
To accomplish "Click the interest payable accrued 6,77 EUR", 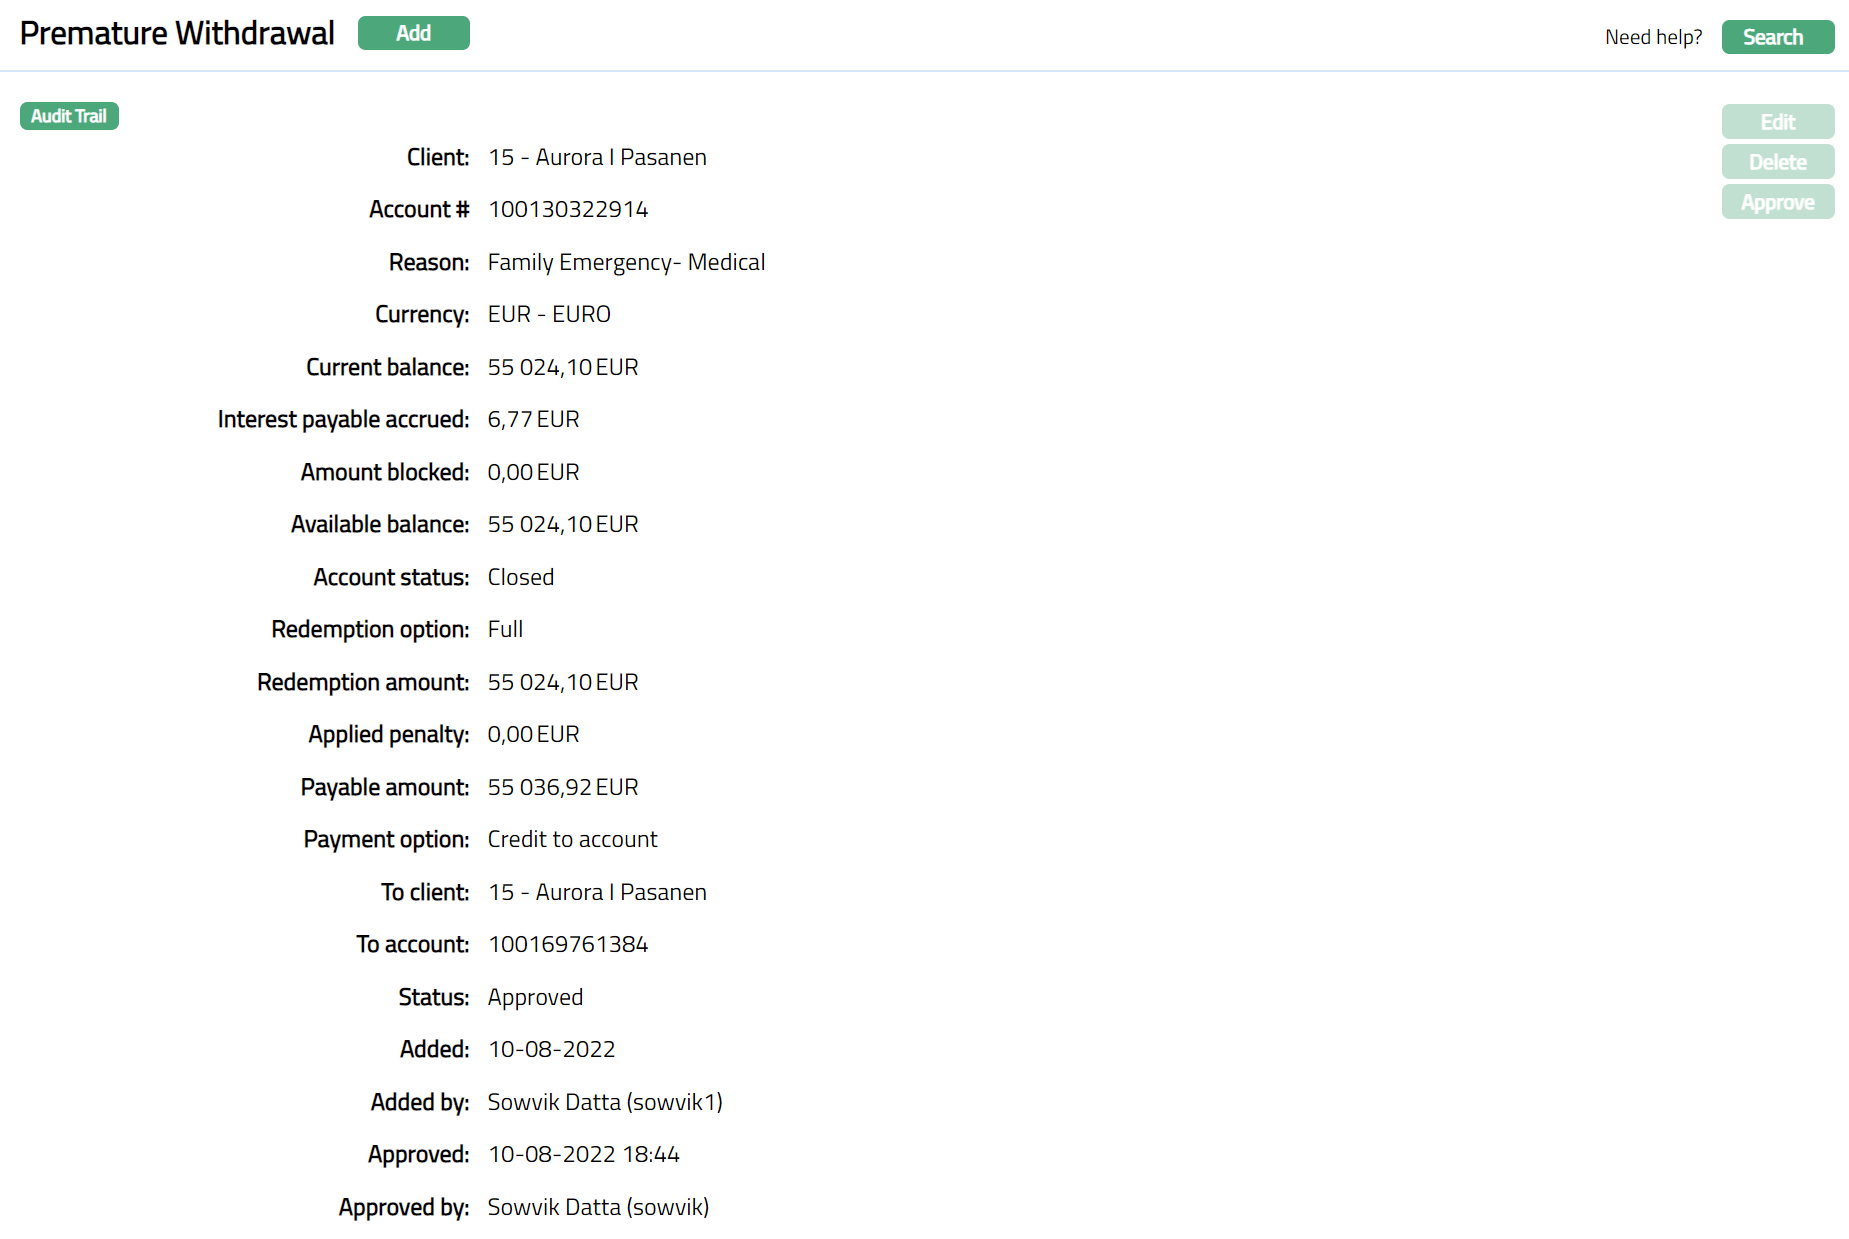I will tap(533, 419).
